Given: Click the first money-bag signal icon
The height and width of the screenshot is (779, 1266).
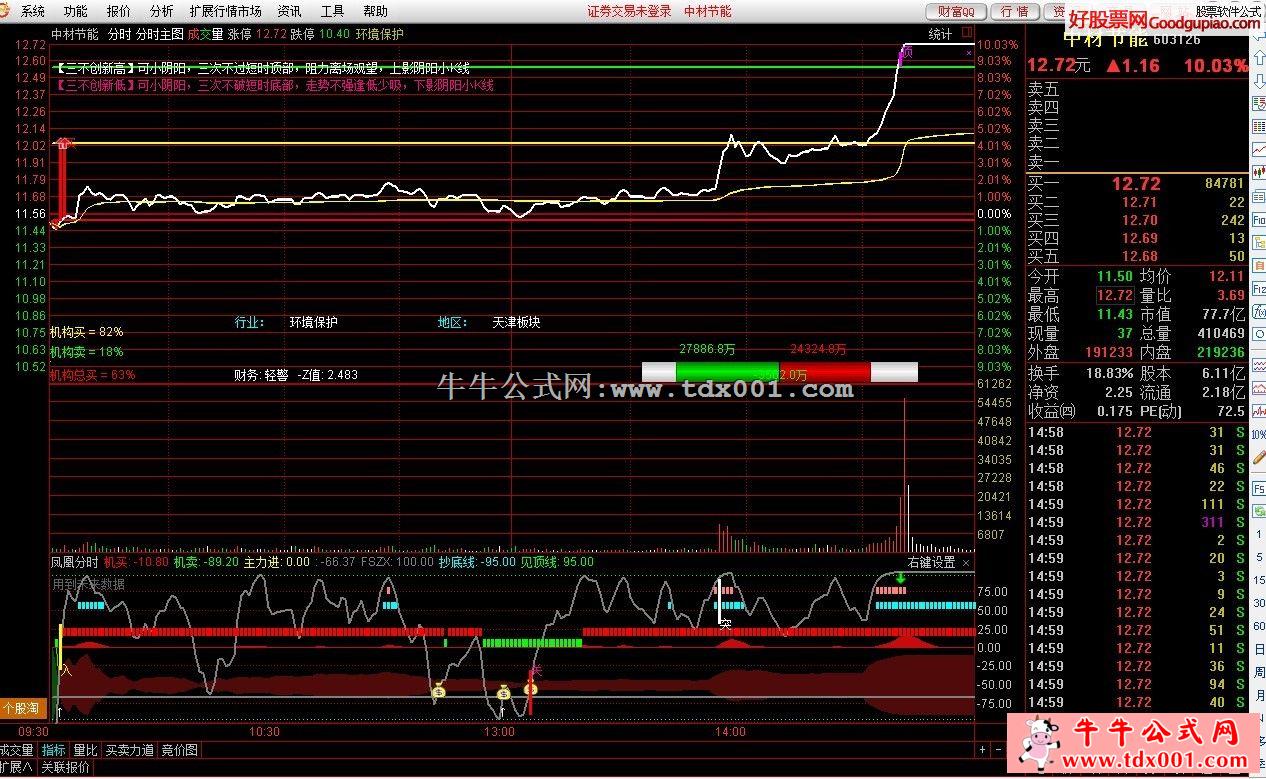Looking at the screenshot, I should [437, 690].
